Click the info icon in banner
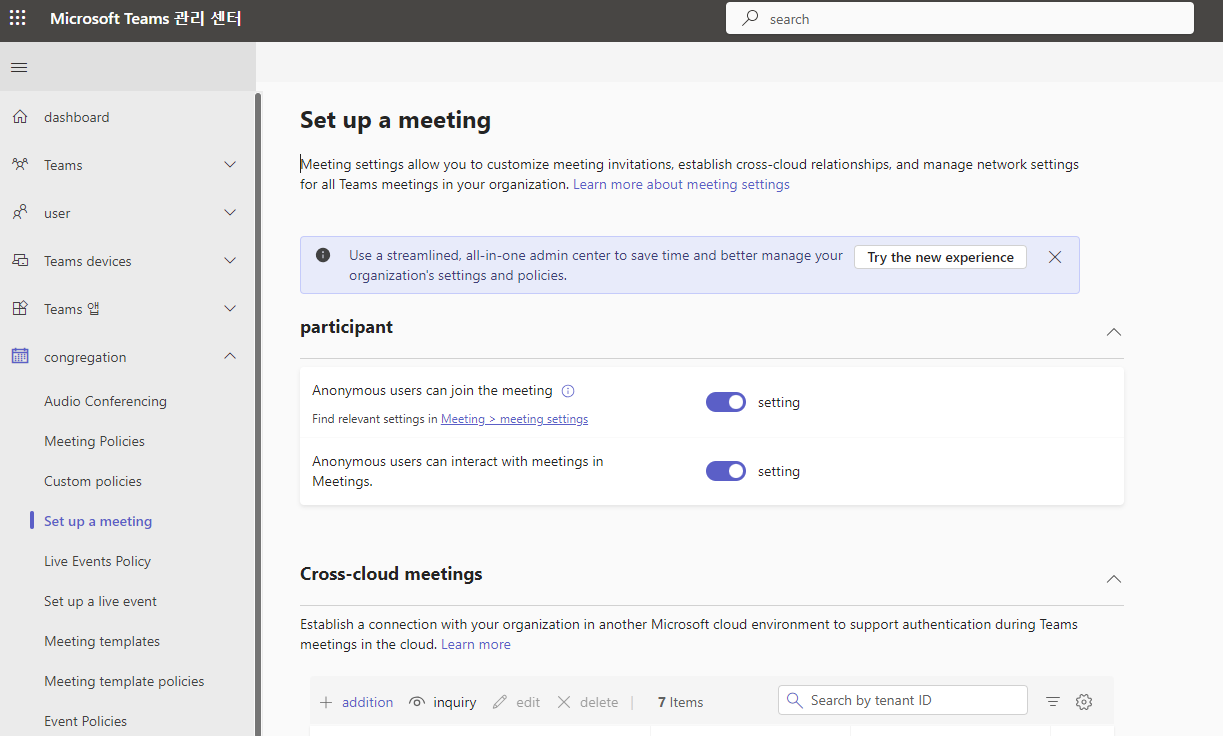 [x=323, y=255]
